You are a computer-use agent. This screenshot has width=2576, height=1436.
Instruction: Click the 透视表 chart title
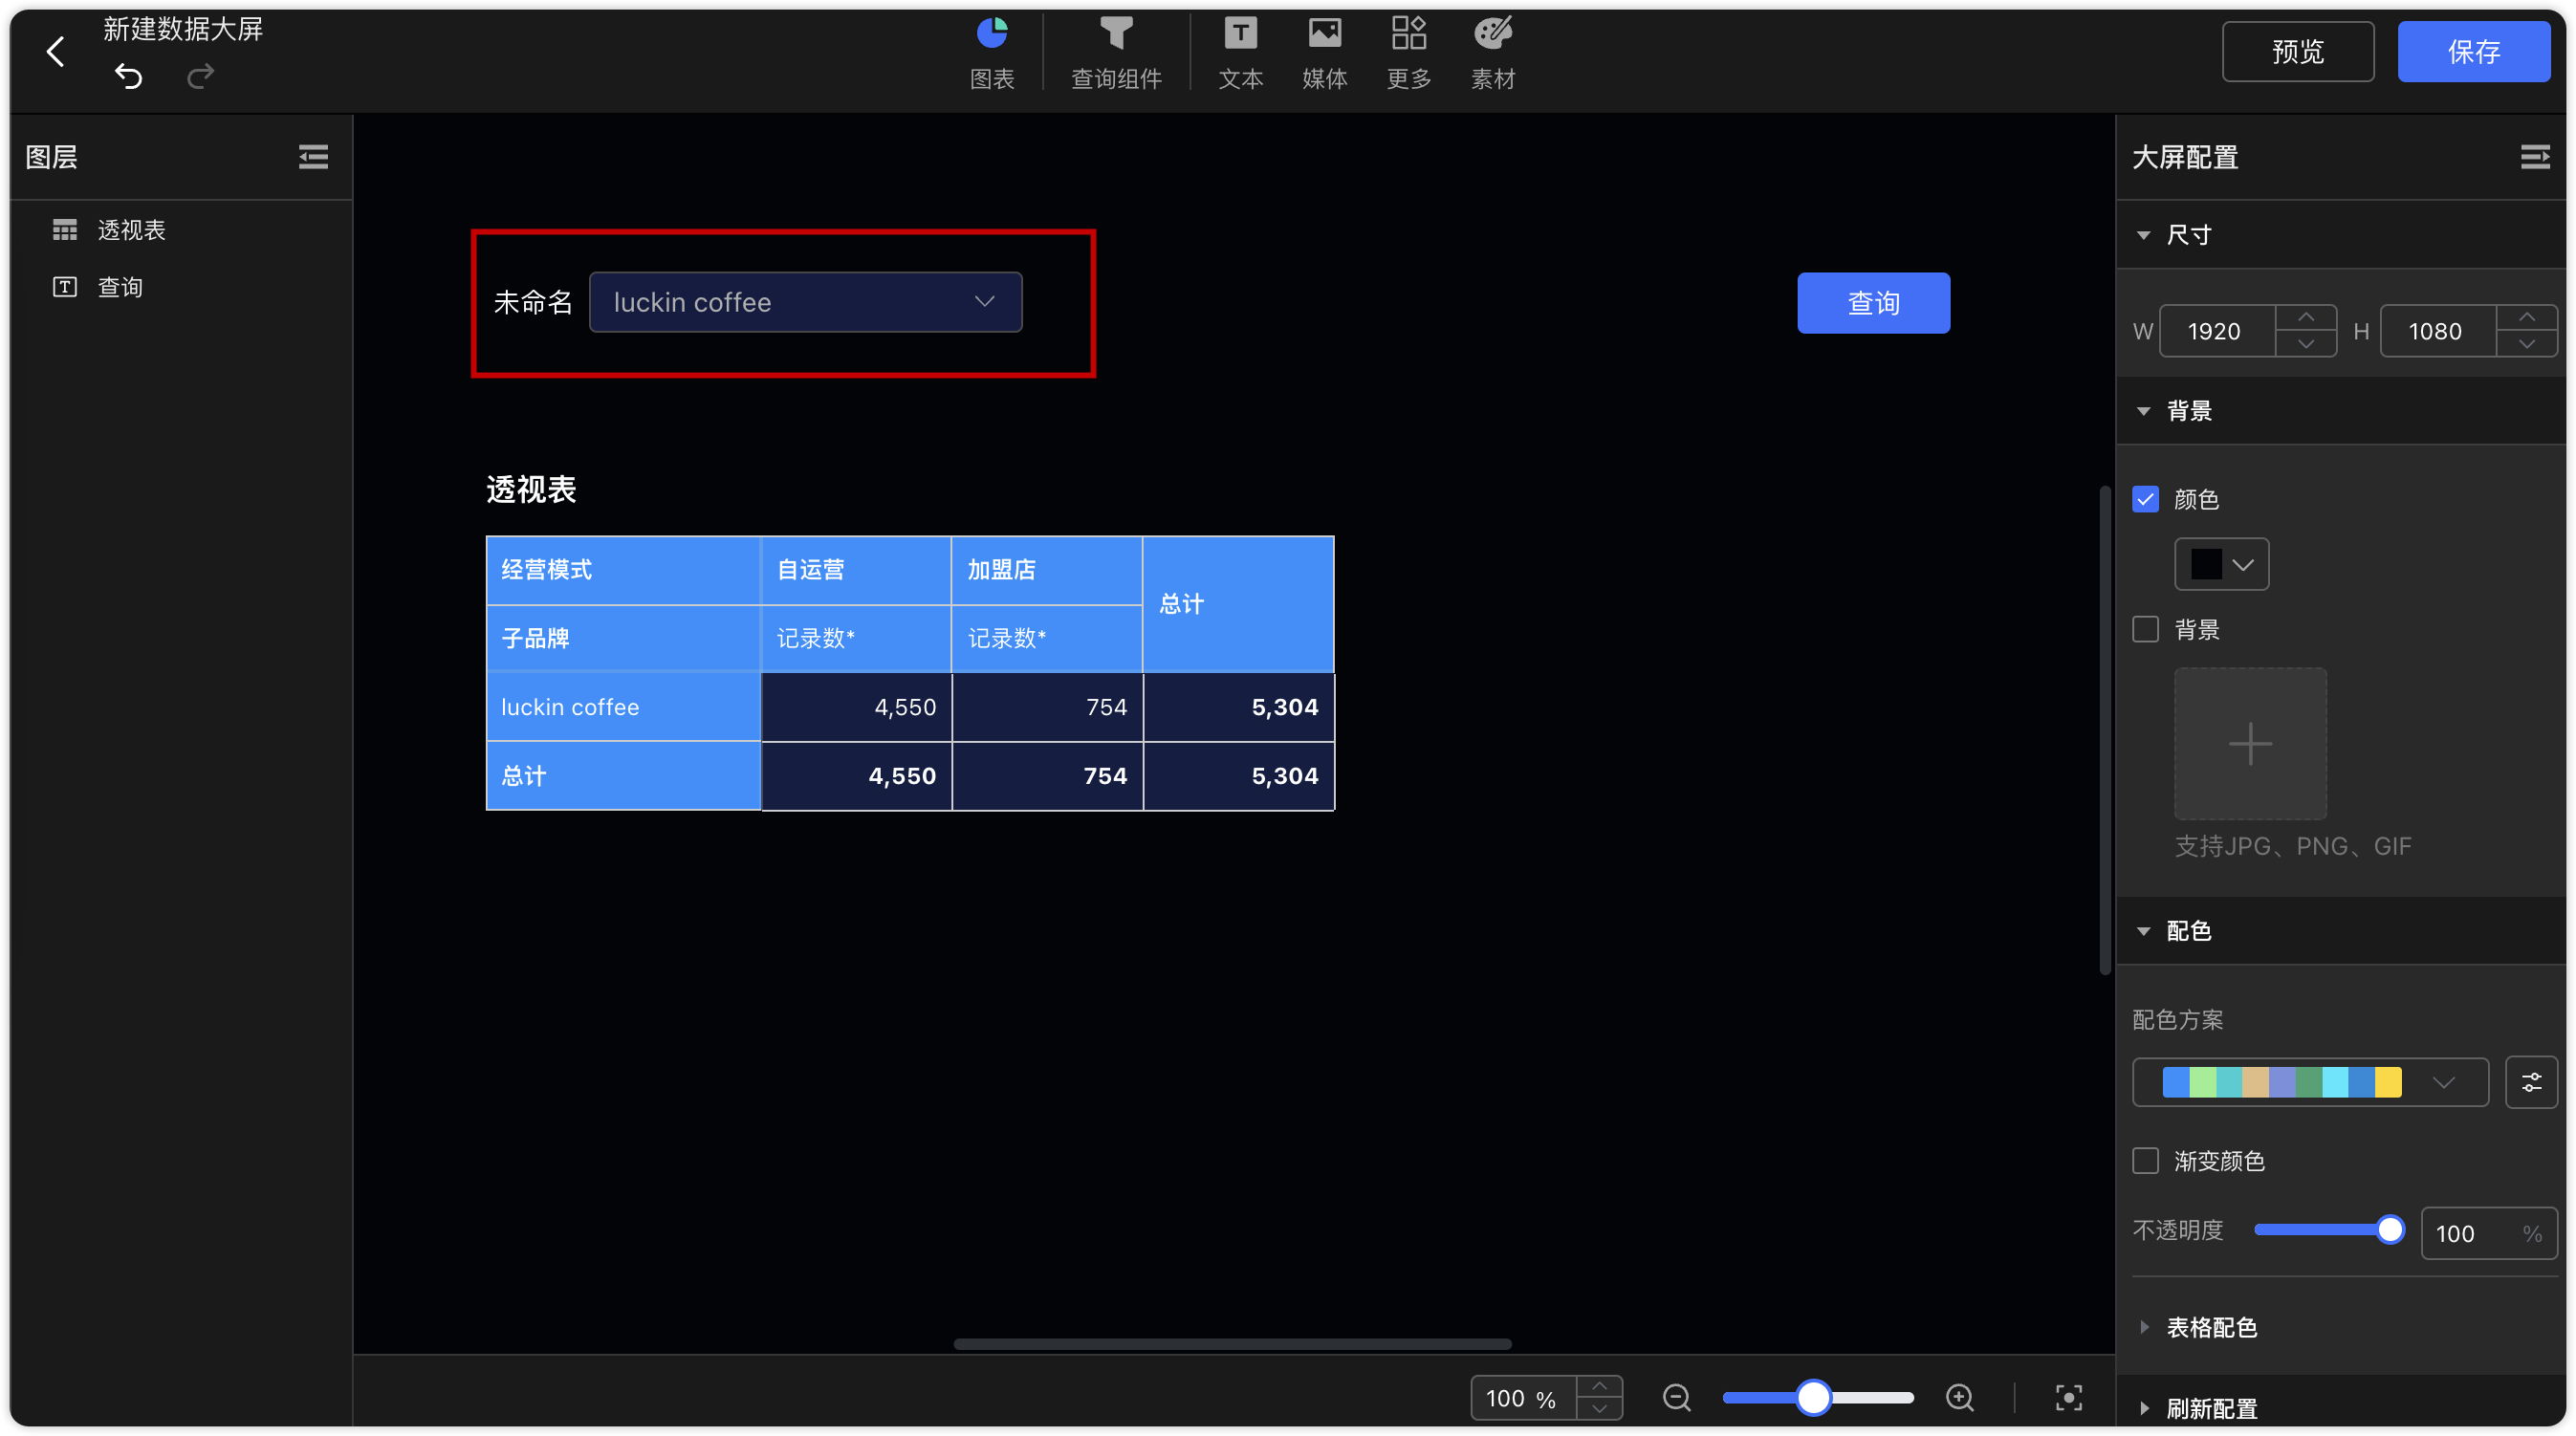pos(531,489)
